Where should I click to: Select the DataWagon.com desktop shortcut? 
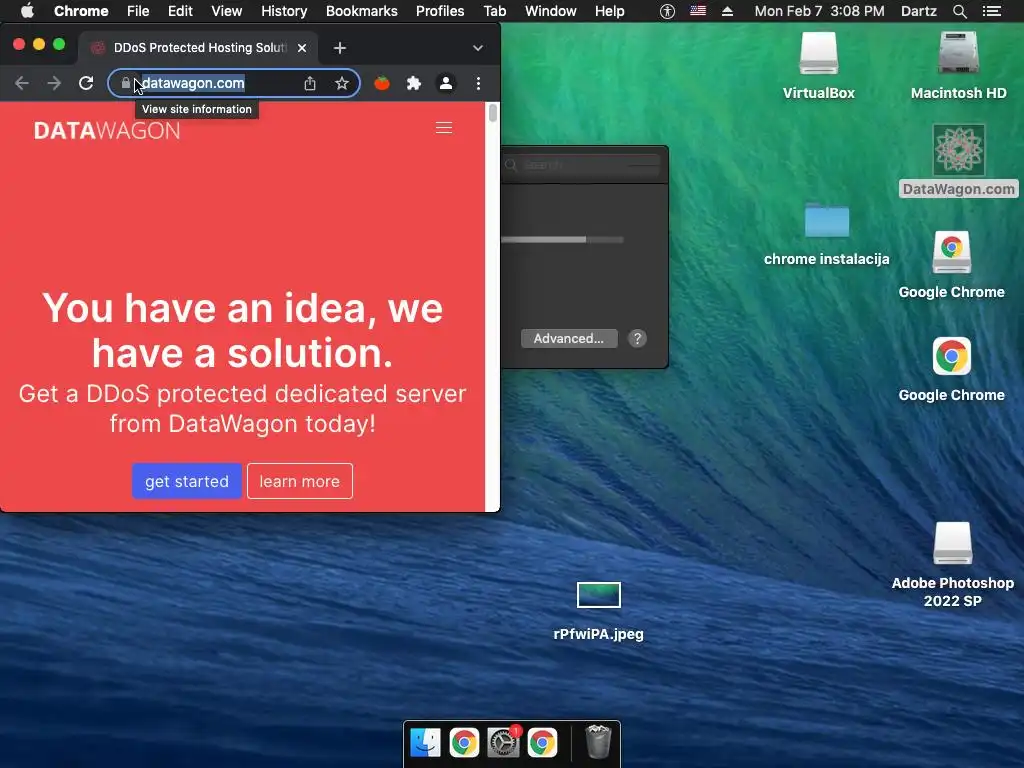pos(958,150)
